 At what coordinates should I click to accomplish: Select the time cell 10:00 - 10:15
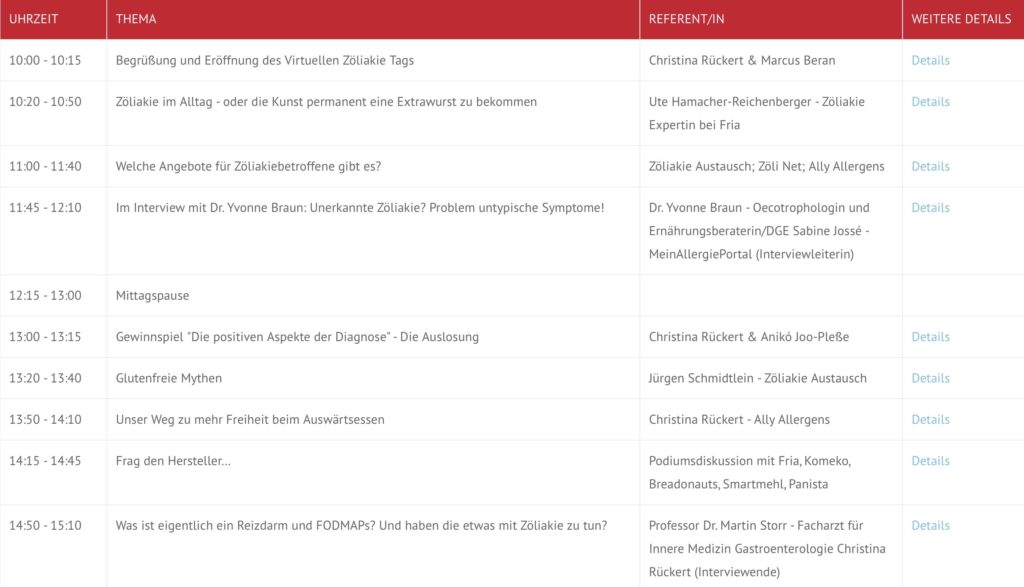45,60
